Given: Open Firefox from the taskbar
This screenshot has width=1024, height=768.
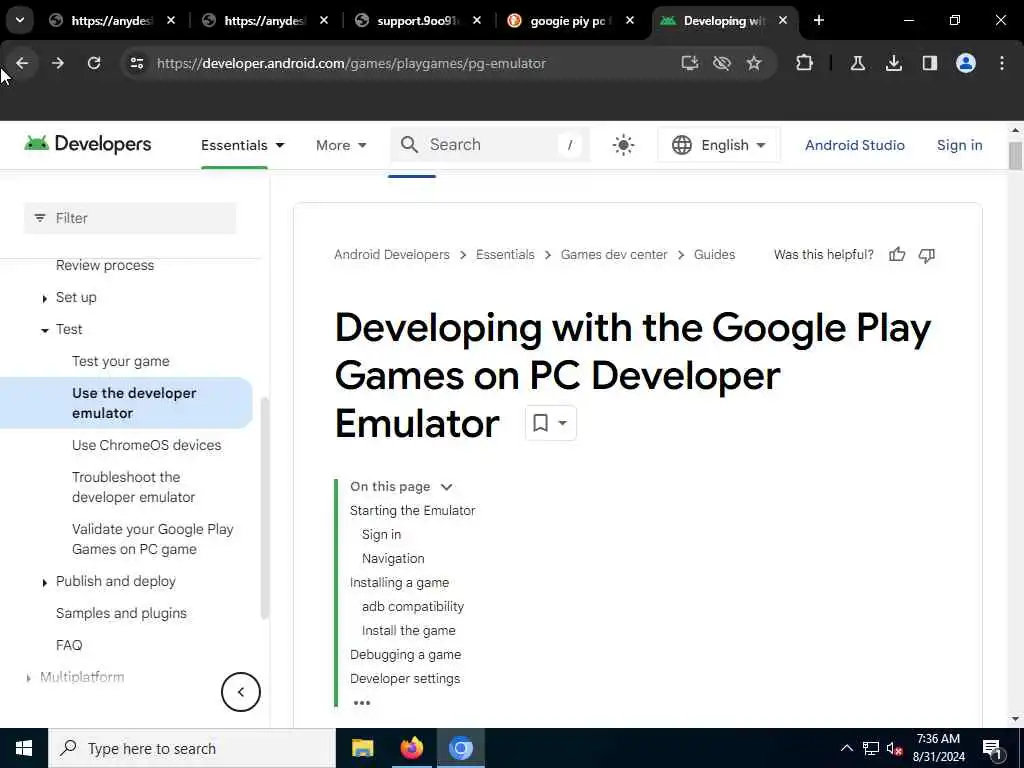Looking at the screenshot, I should coord(411,748).
